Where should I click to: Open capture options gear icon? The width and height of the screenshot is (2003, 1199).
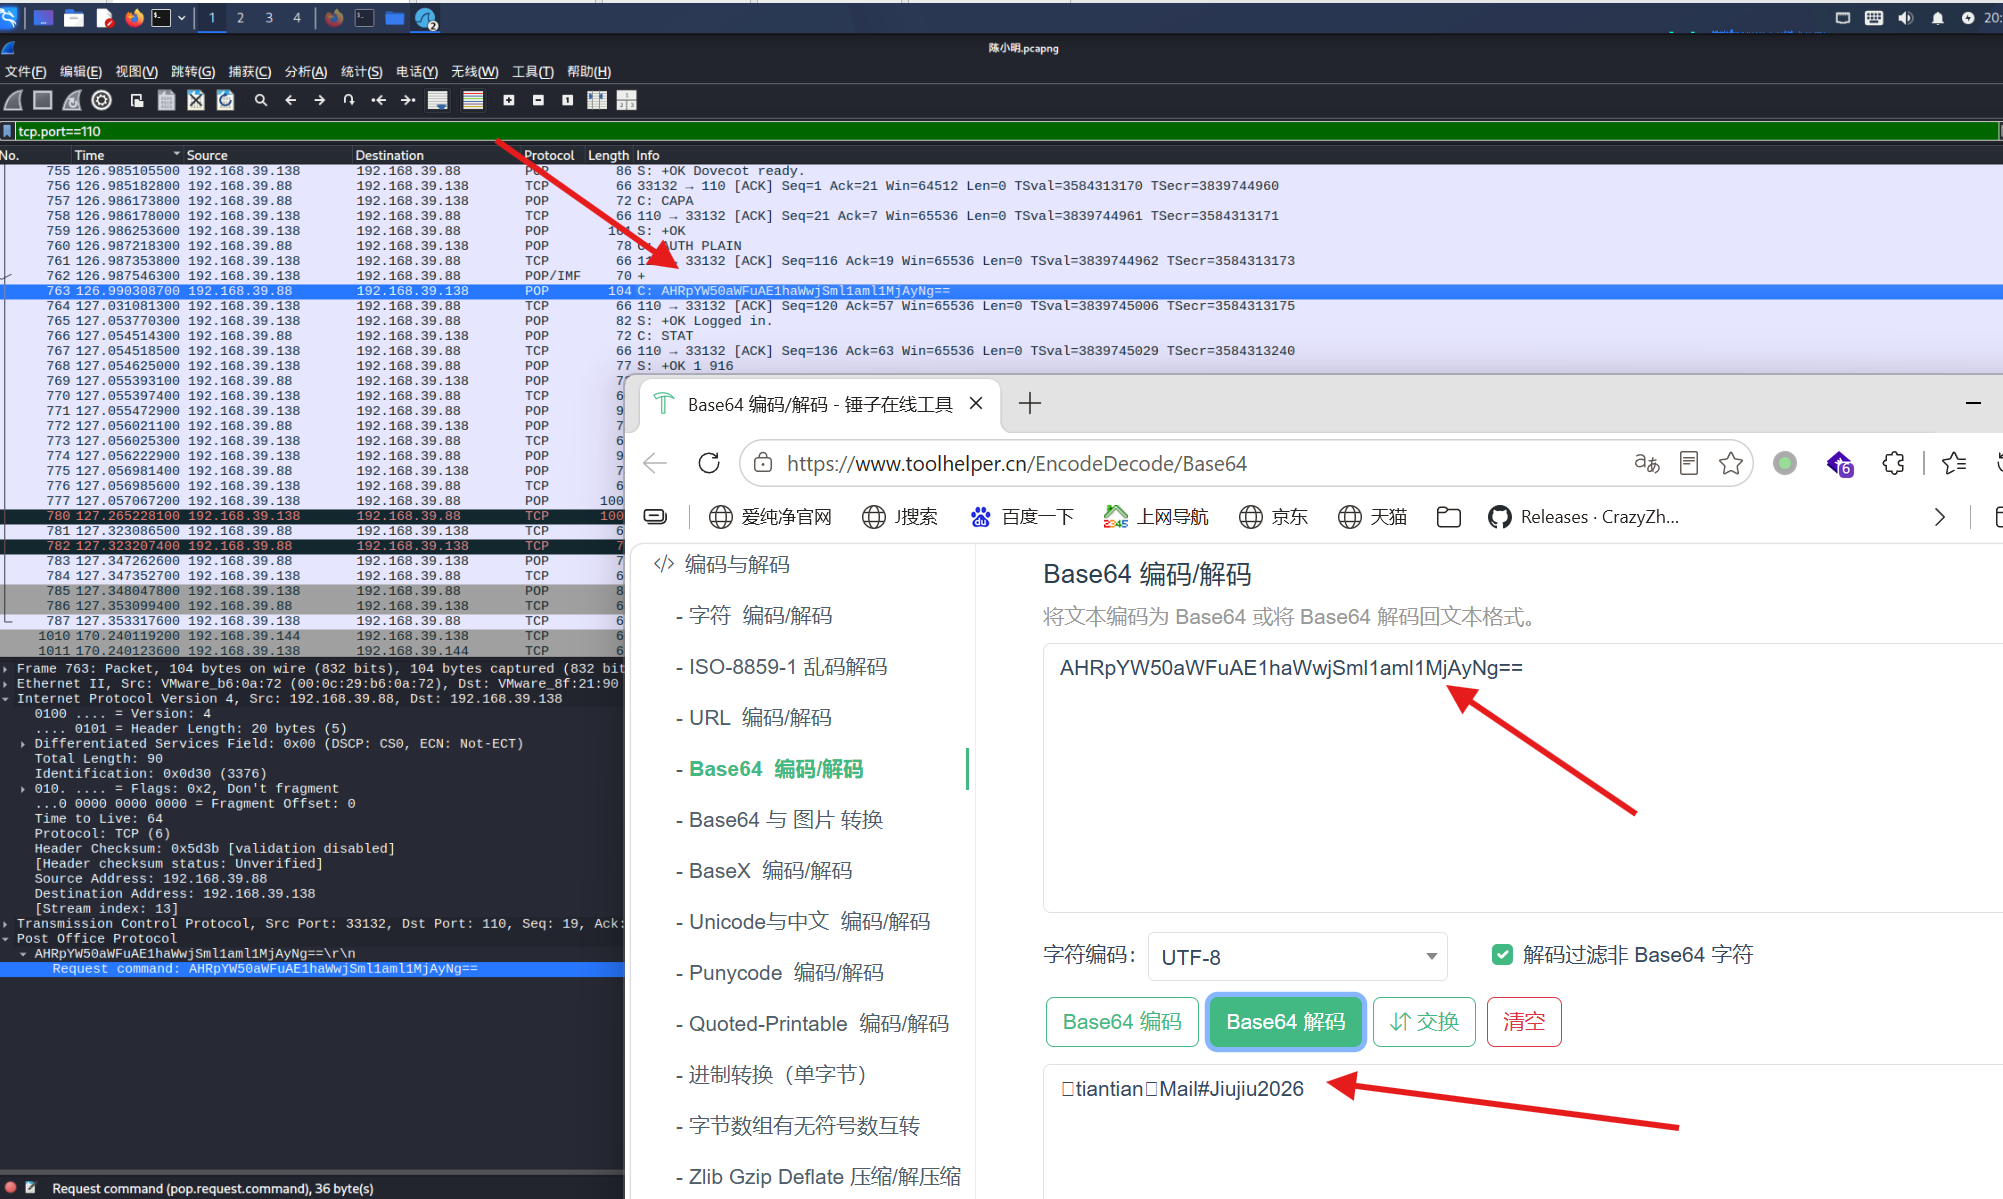[101, 100]
